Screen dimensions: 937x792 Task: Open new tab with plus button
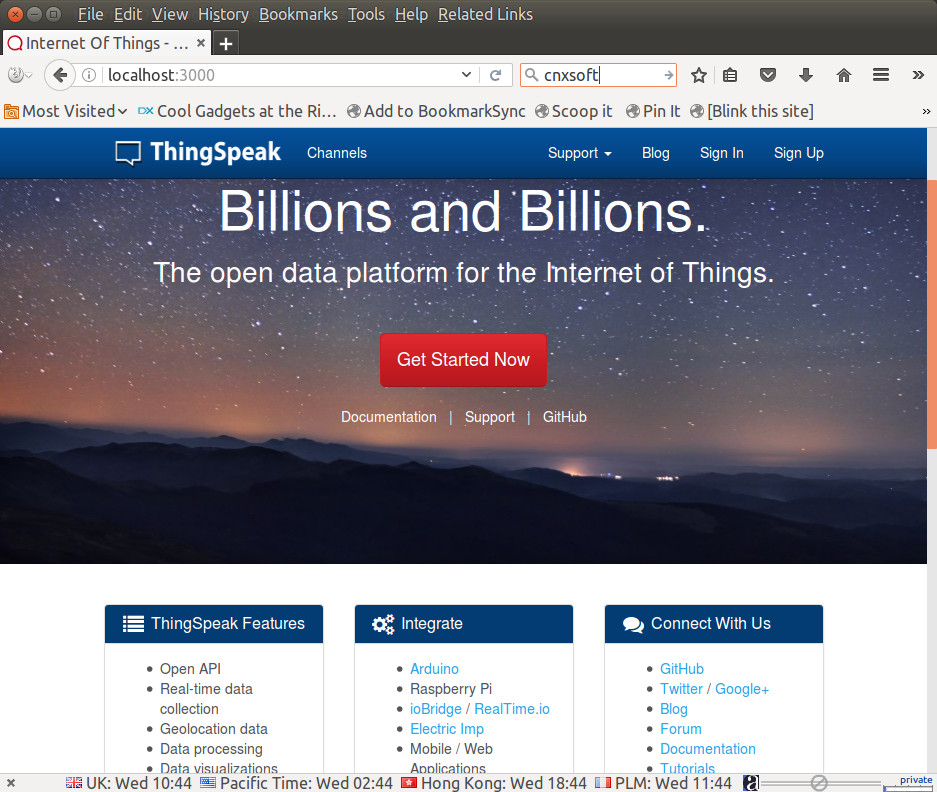226,44
